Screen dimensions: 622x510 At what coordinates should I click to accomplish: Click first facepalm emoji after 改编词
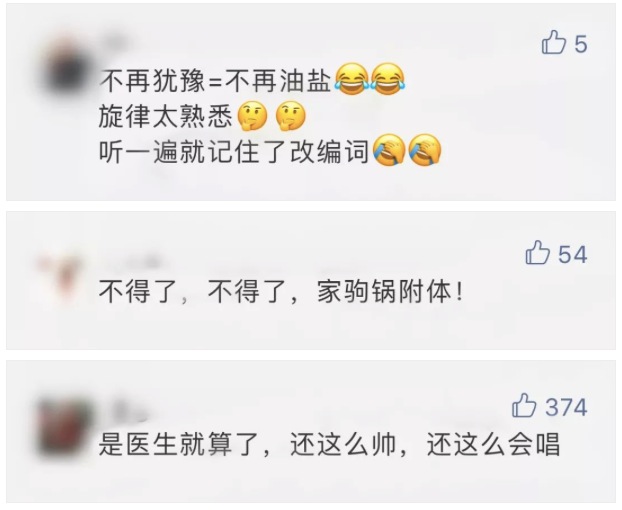coord(389,150)
